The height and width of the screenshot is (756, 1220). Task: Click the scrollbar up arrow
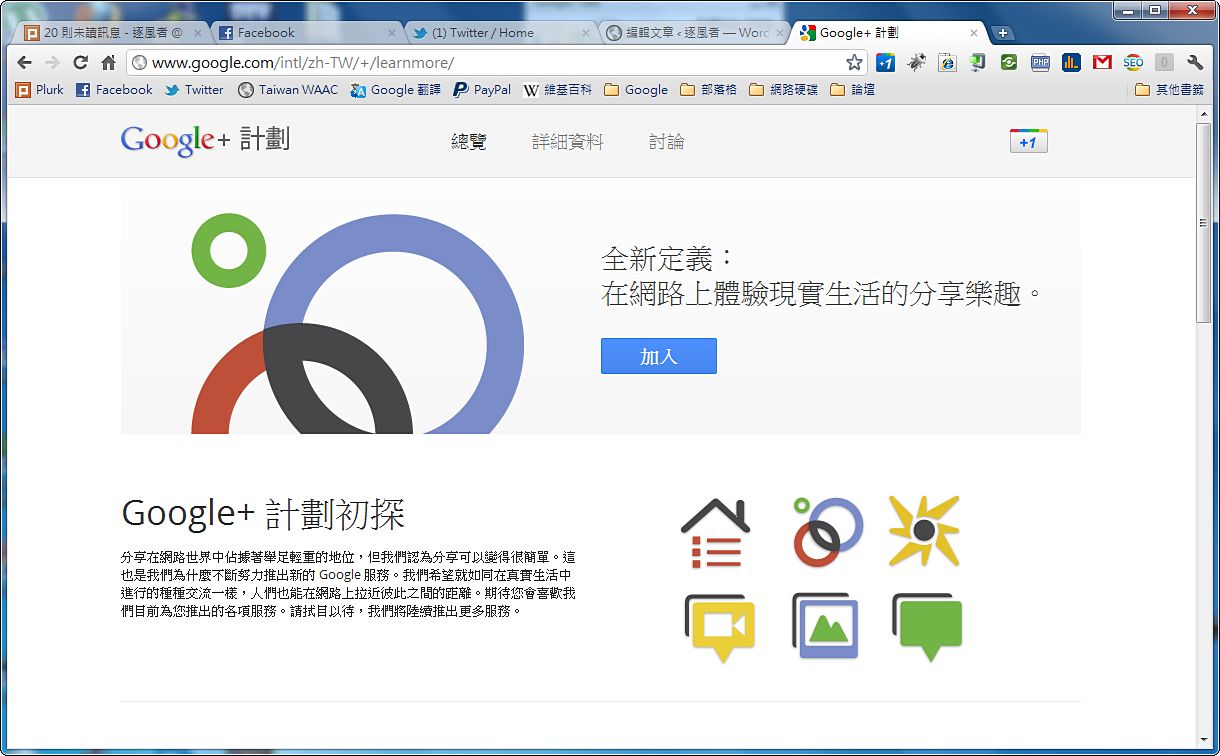click(1204, 114)
